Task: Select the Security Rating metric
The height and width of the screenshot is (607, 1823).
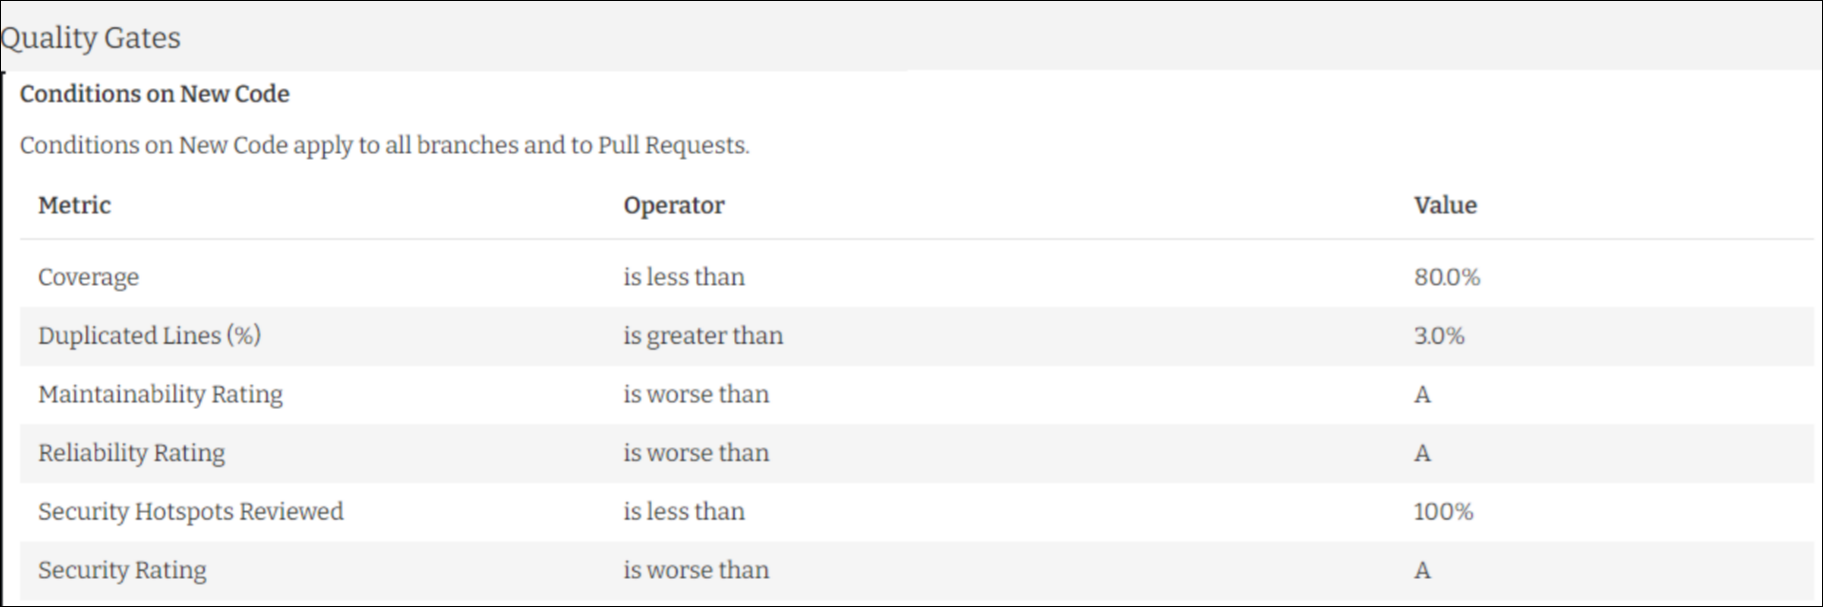Action: 122,570
